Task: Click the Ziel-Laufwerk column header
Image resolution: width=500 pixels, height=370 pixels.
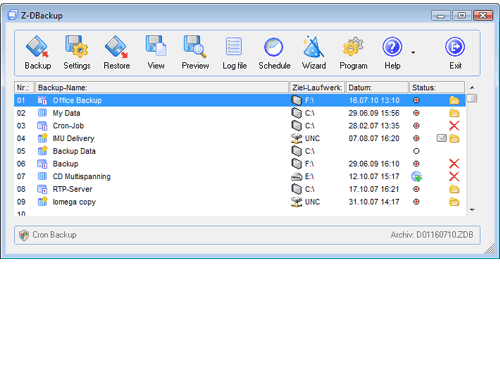Action: point(317,87)
